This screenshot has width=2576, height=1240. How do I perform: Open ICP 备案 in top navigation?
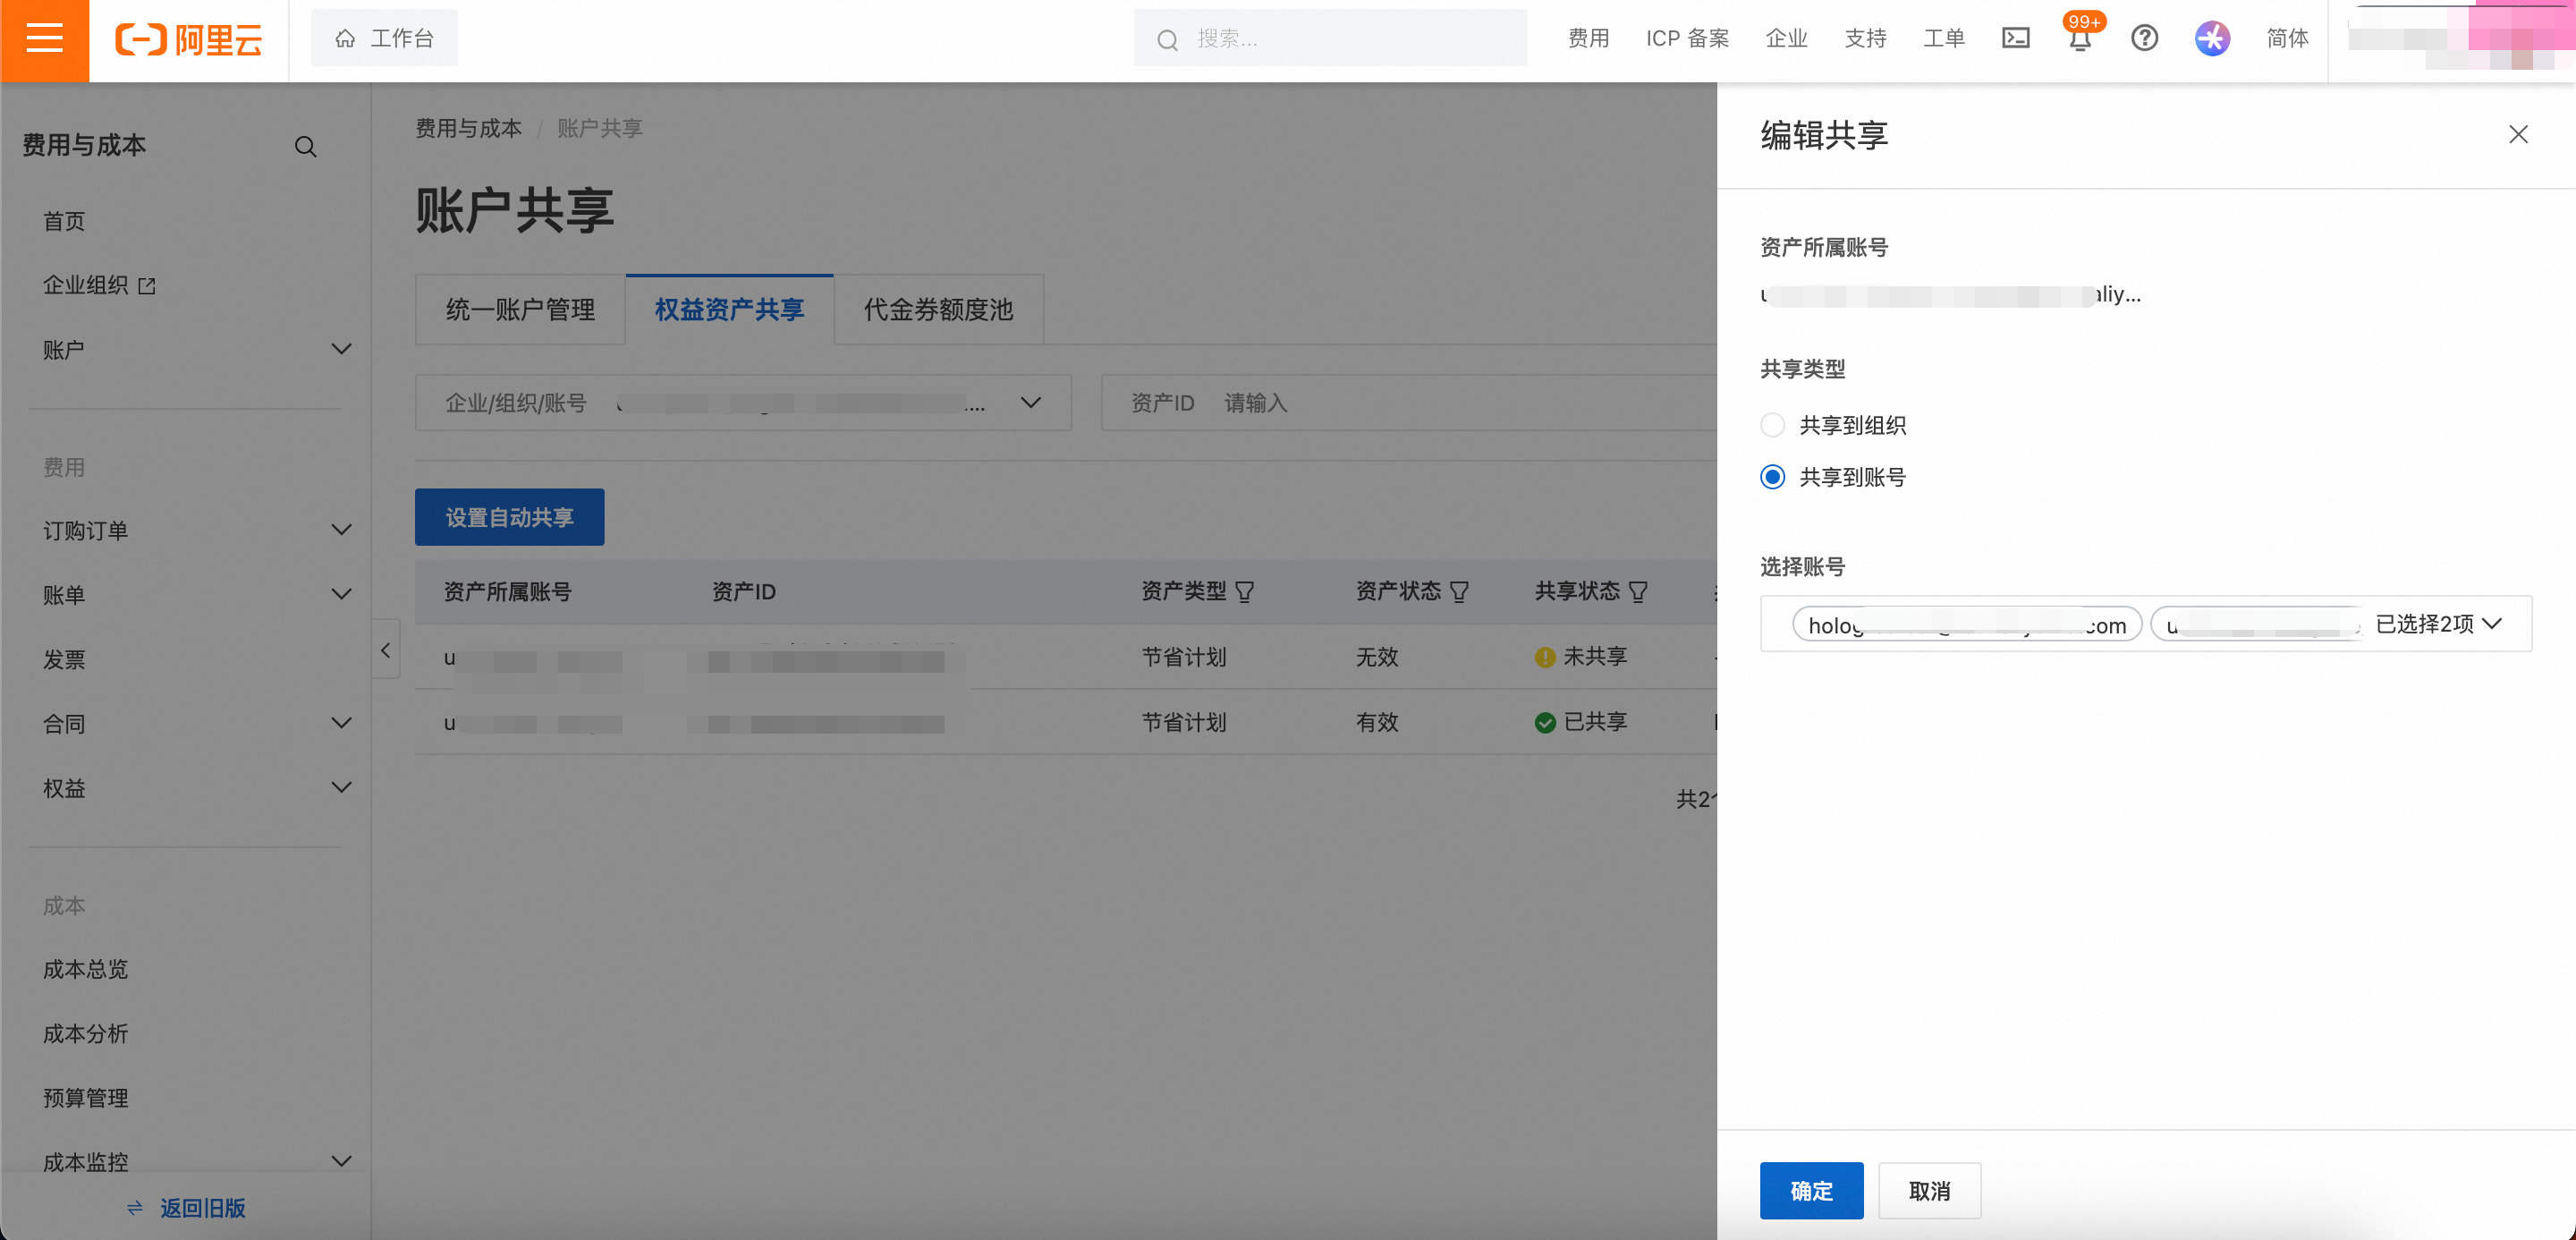[x=1687, y=39]
